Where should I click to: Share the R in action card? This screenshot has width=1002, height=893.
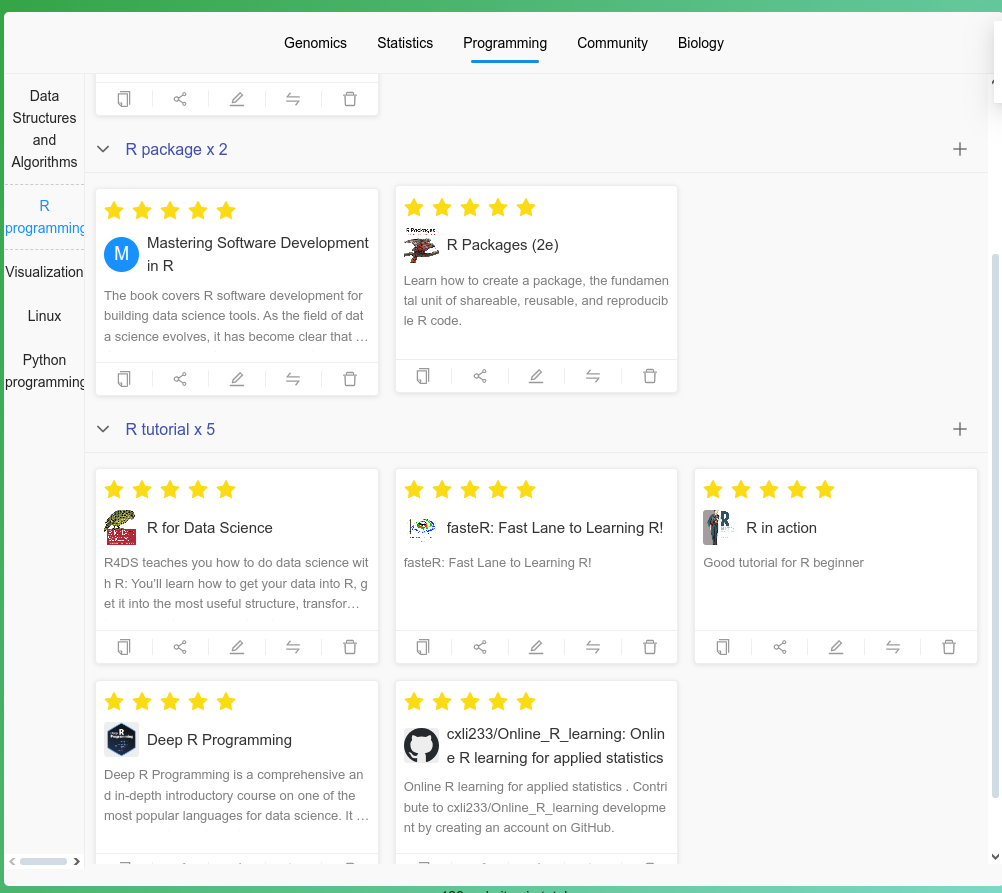pyautogui.click(x=780, y=647)
